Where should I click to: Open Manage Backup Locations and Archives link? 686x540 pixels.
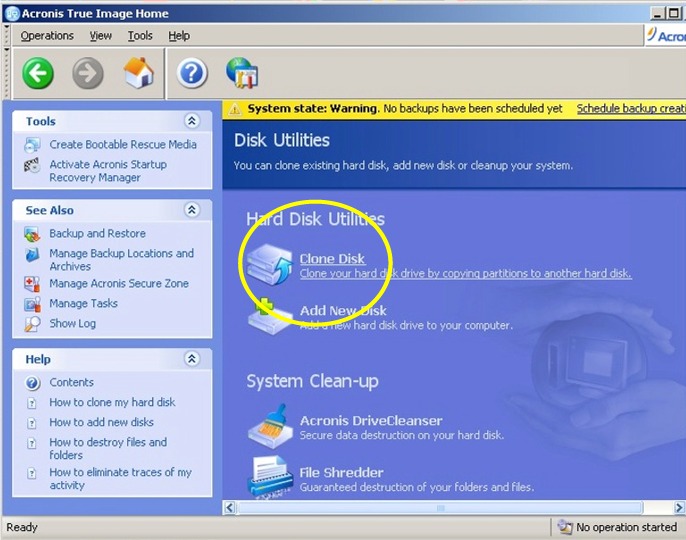pyautogui.click(x=122, y=260)
